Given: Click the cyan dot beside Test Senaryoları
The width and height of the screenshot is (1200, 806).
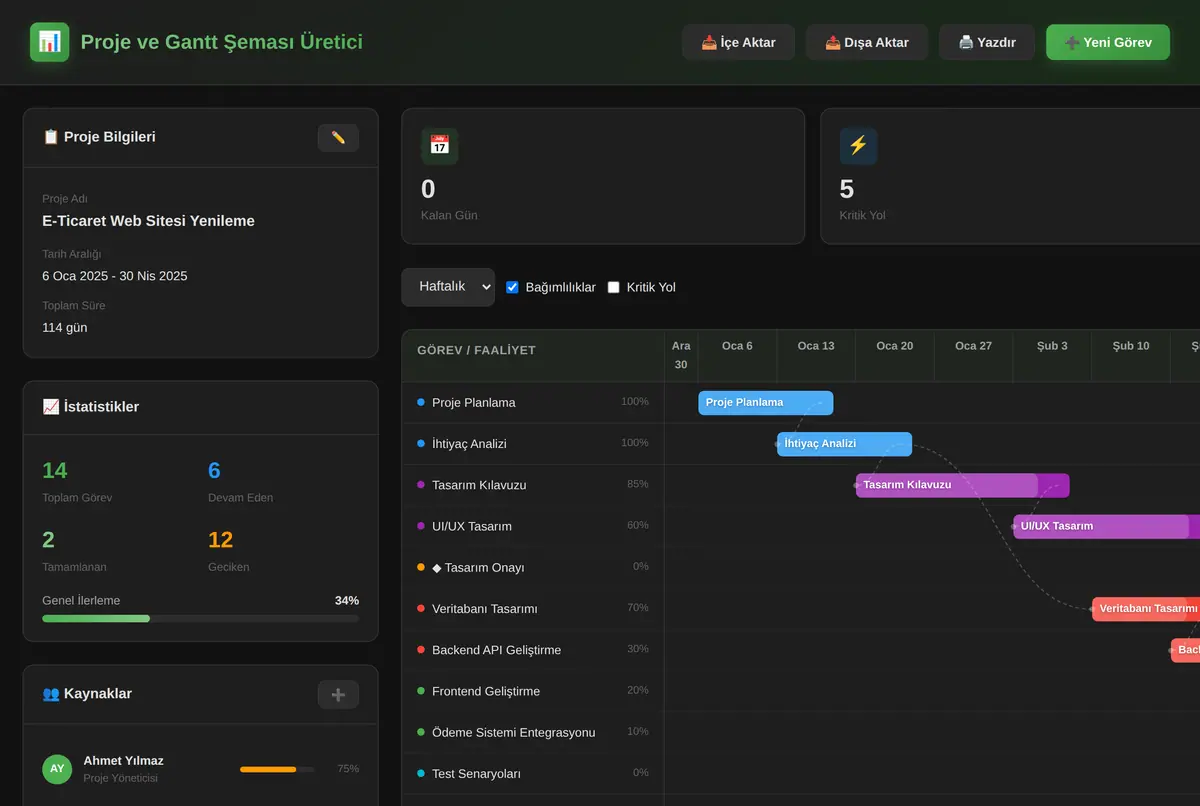Looking at the screenshot, I should coord(421,773).
